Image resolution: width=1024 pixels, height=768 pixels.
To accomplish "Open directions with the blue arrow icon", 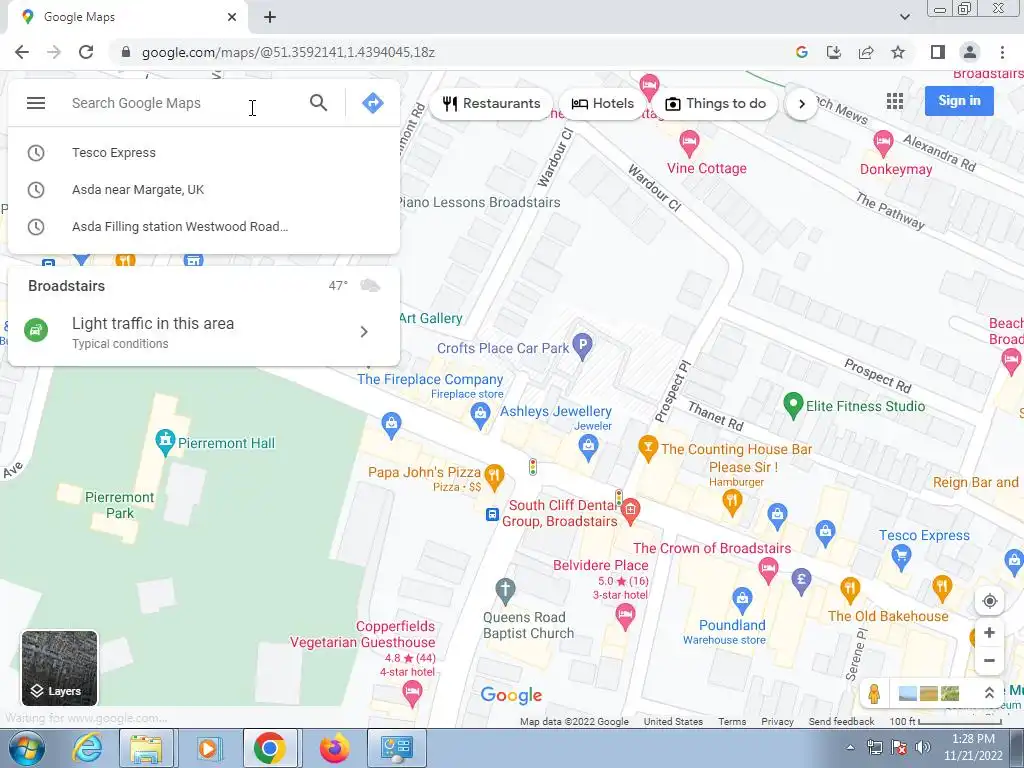I will (x=373, y=103).
